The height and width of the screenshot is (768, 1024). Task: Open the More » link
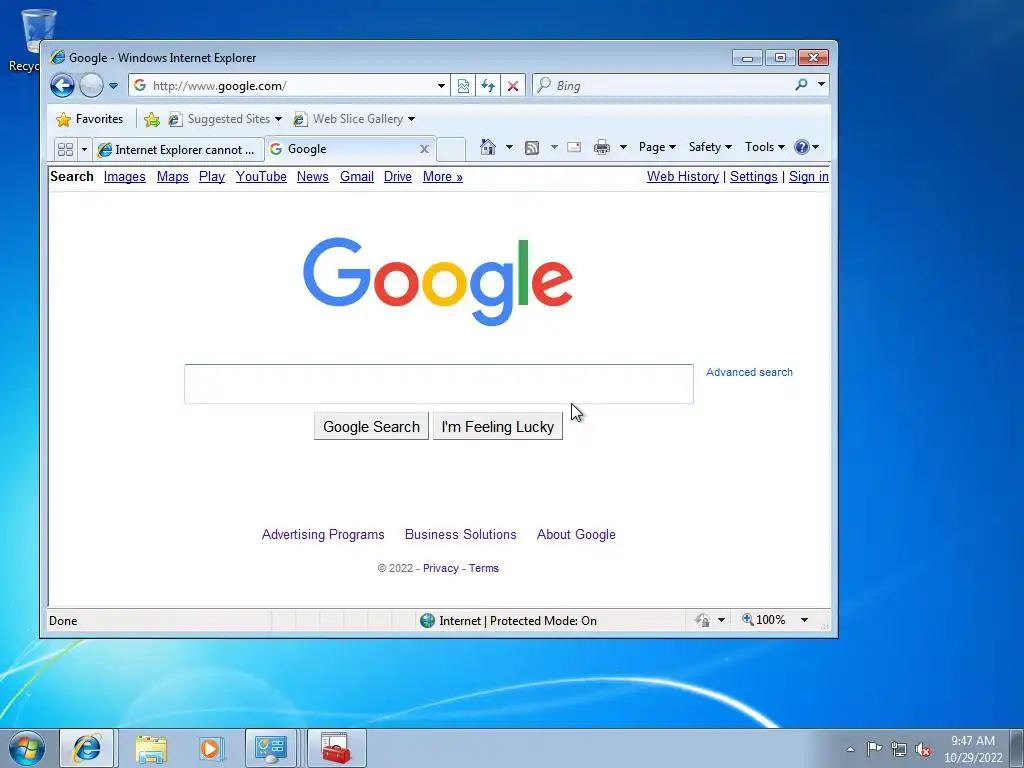(443, 177)
